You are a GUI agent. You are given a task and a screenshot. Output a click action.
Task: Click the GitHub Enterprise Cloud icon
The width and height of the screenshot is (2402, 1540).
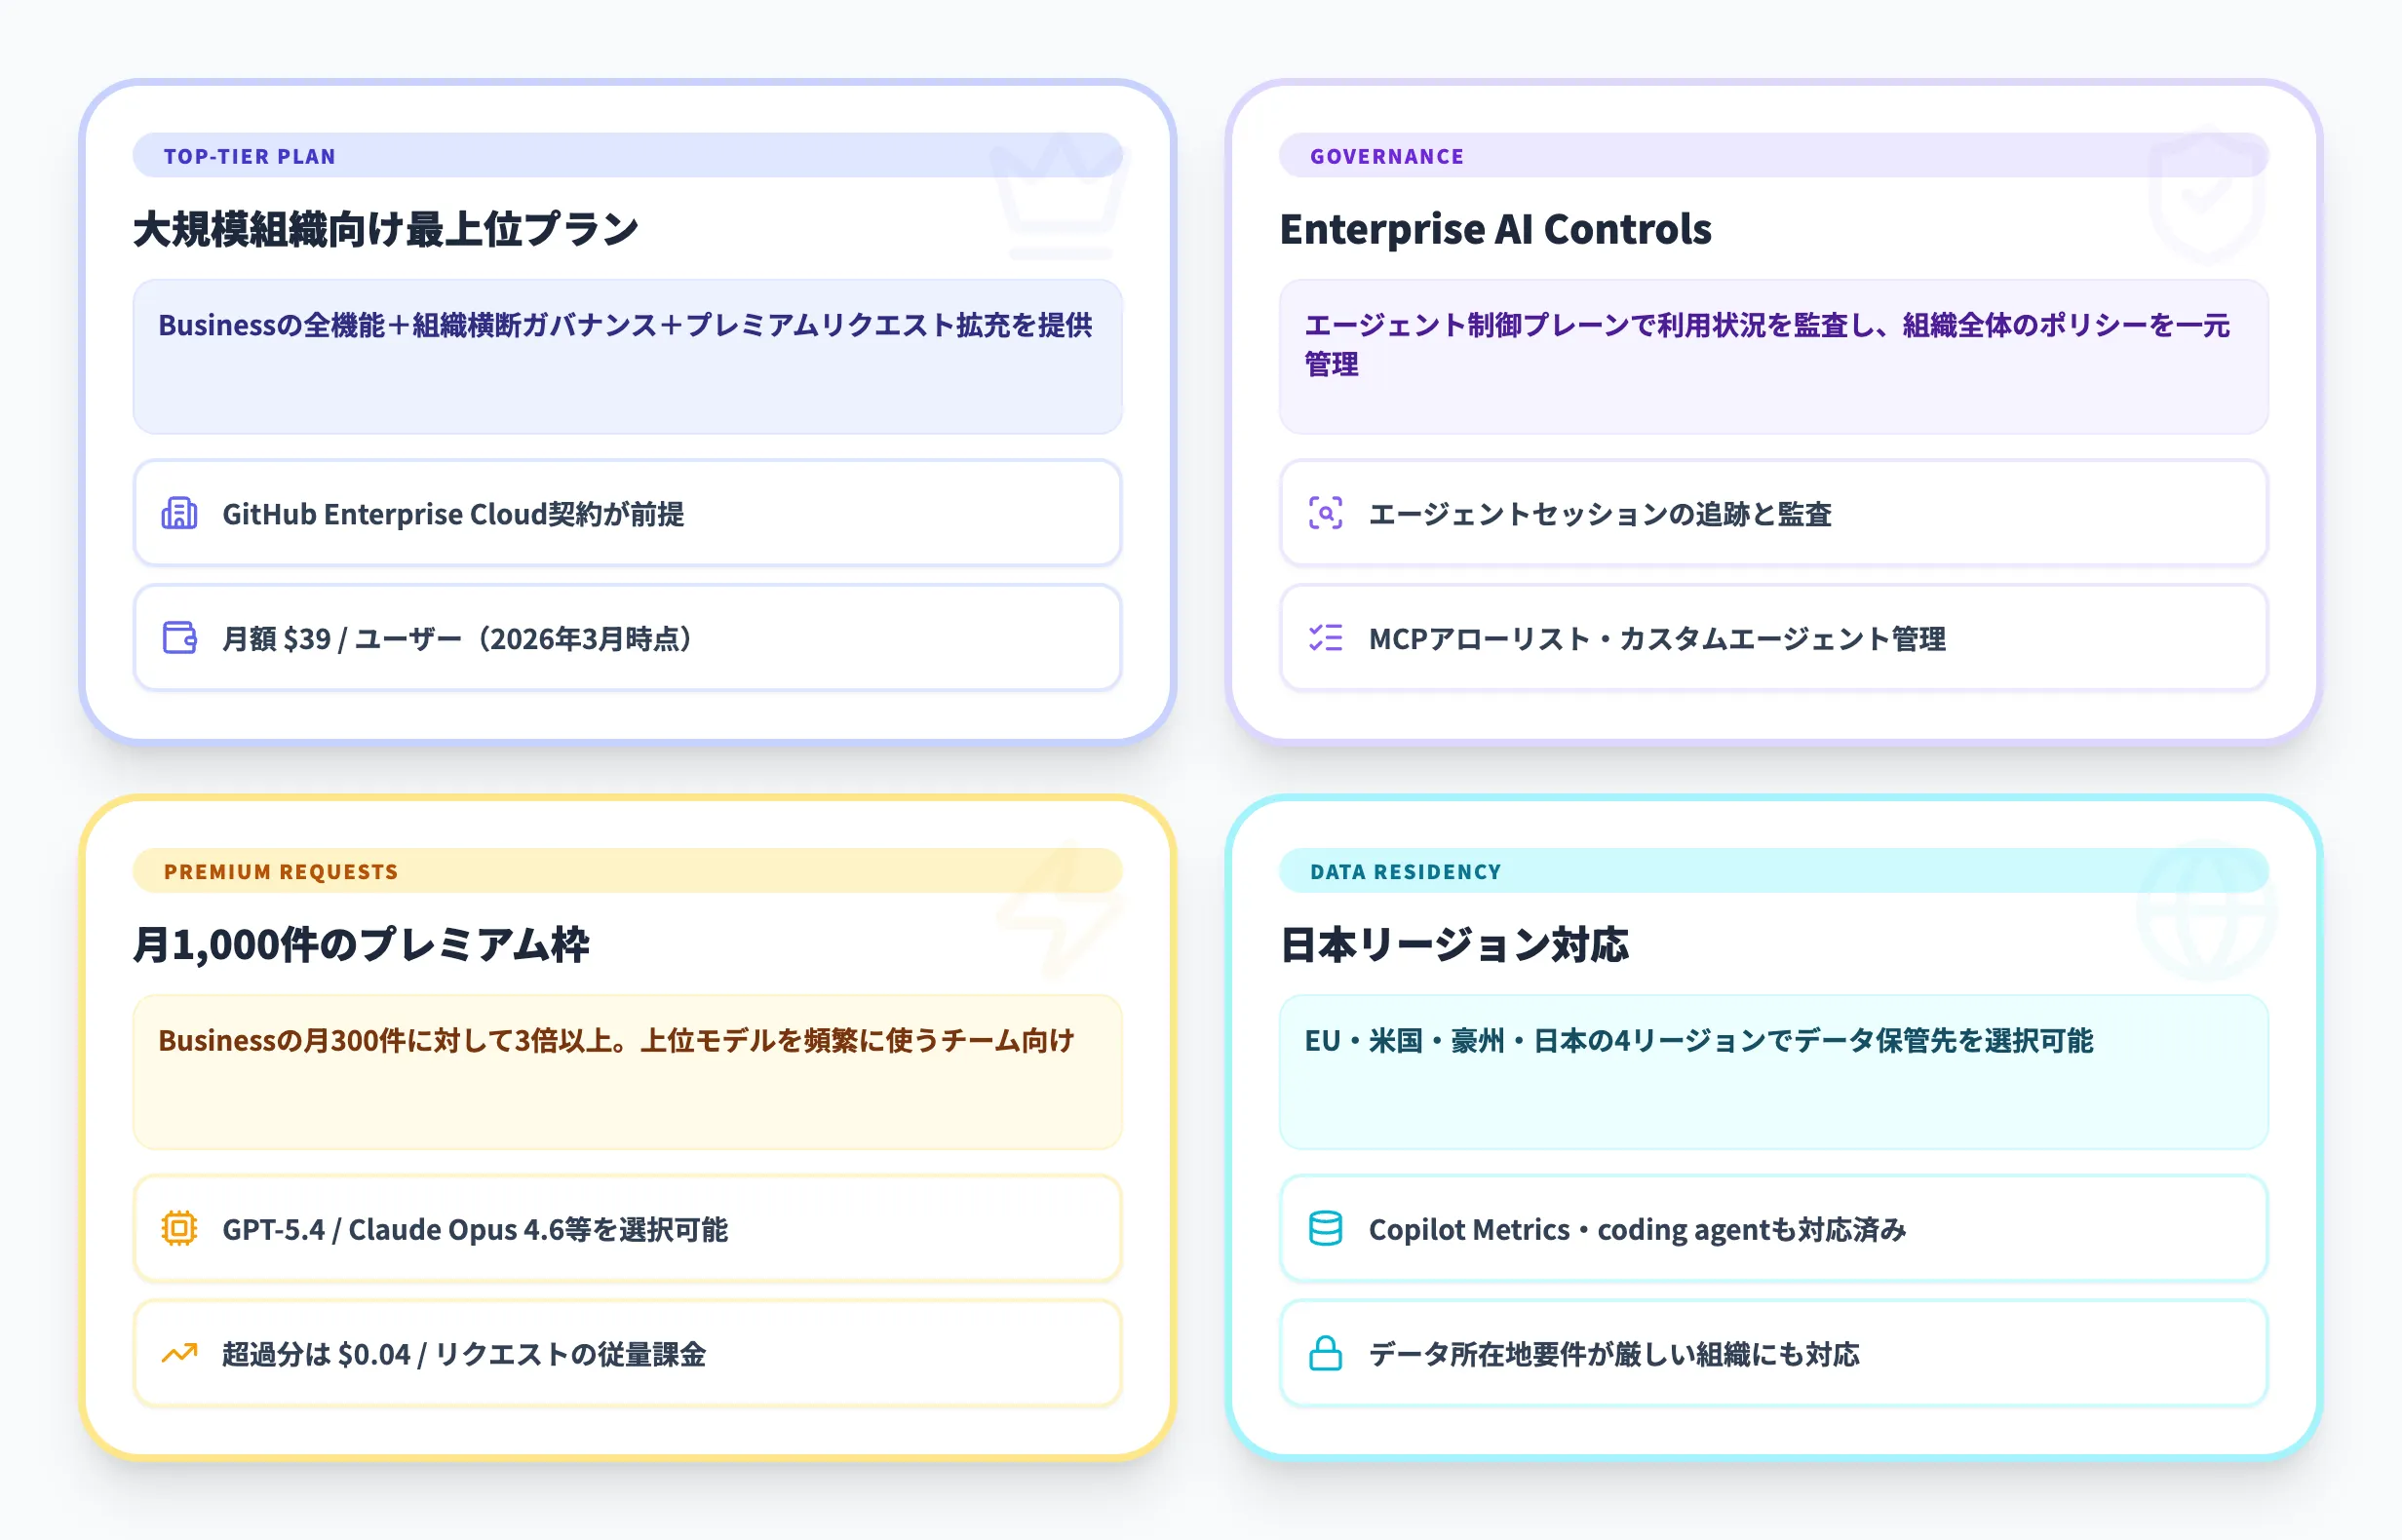(178, 514)
